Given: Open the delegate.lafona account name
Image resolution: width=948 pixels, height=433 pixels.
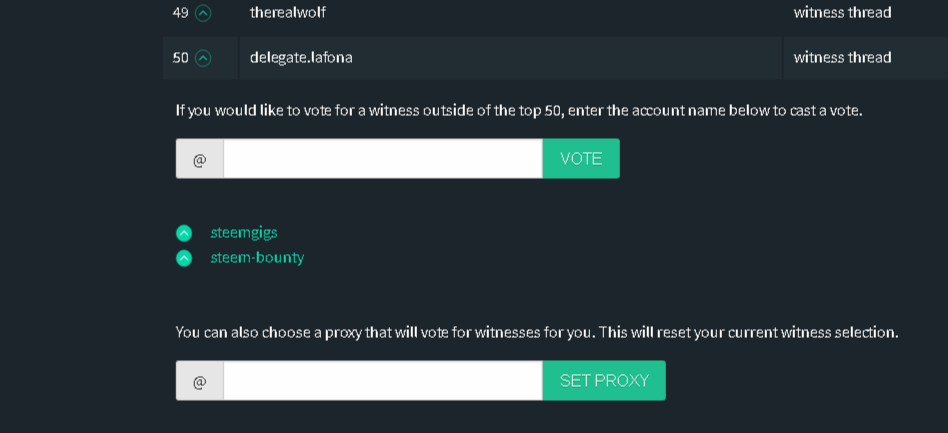Looking at the screenshot, I should point(301,58).
